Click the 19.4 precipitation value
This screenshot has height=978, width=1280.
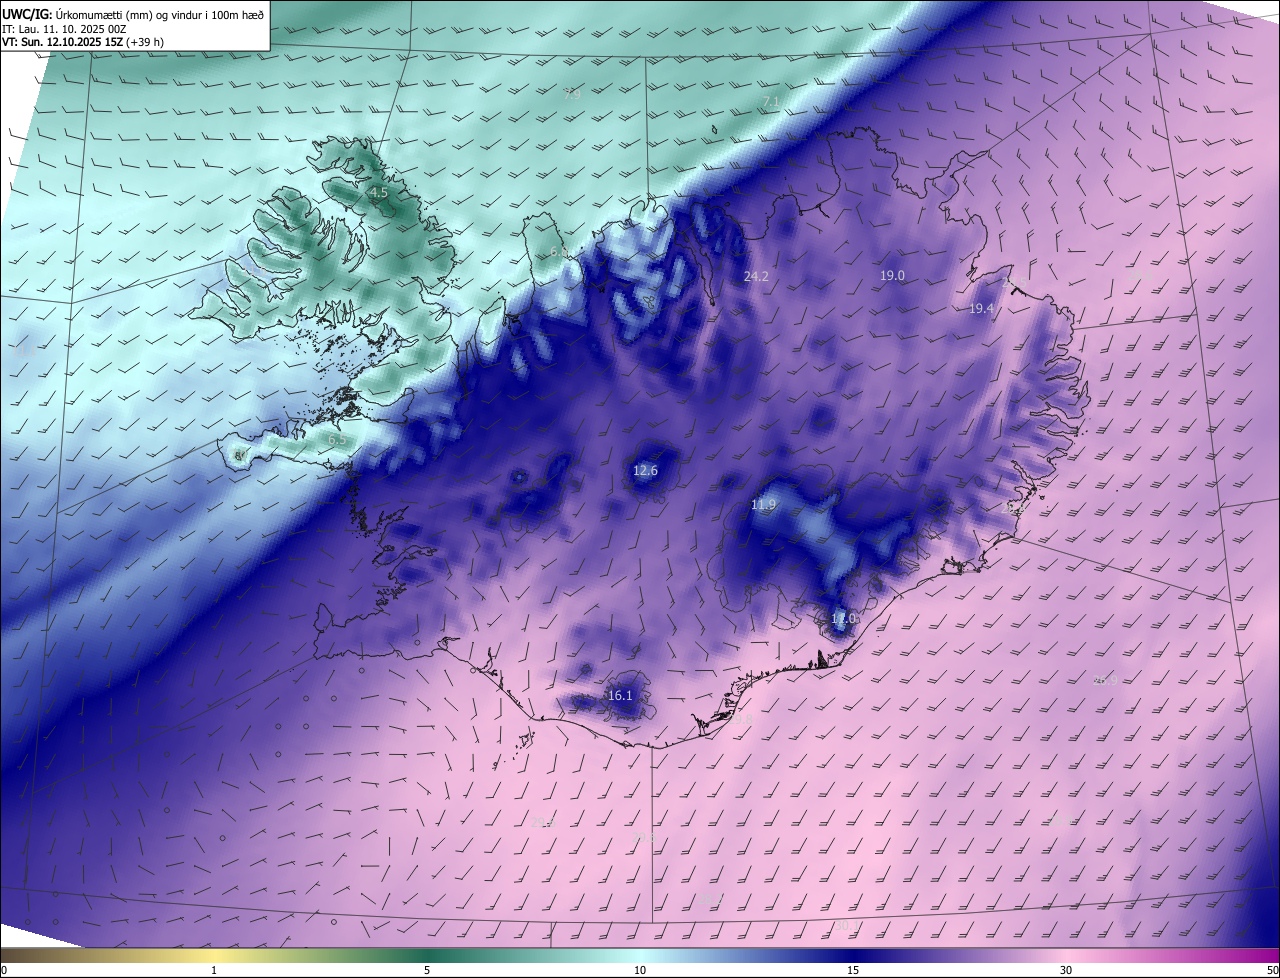pyautogui.click(x=981, y=309)
